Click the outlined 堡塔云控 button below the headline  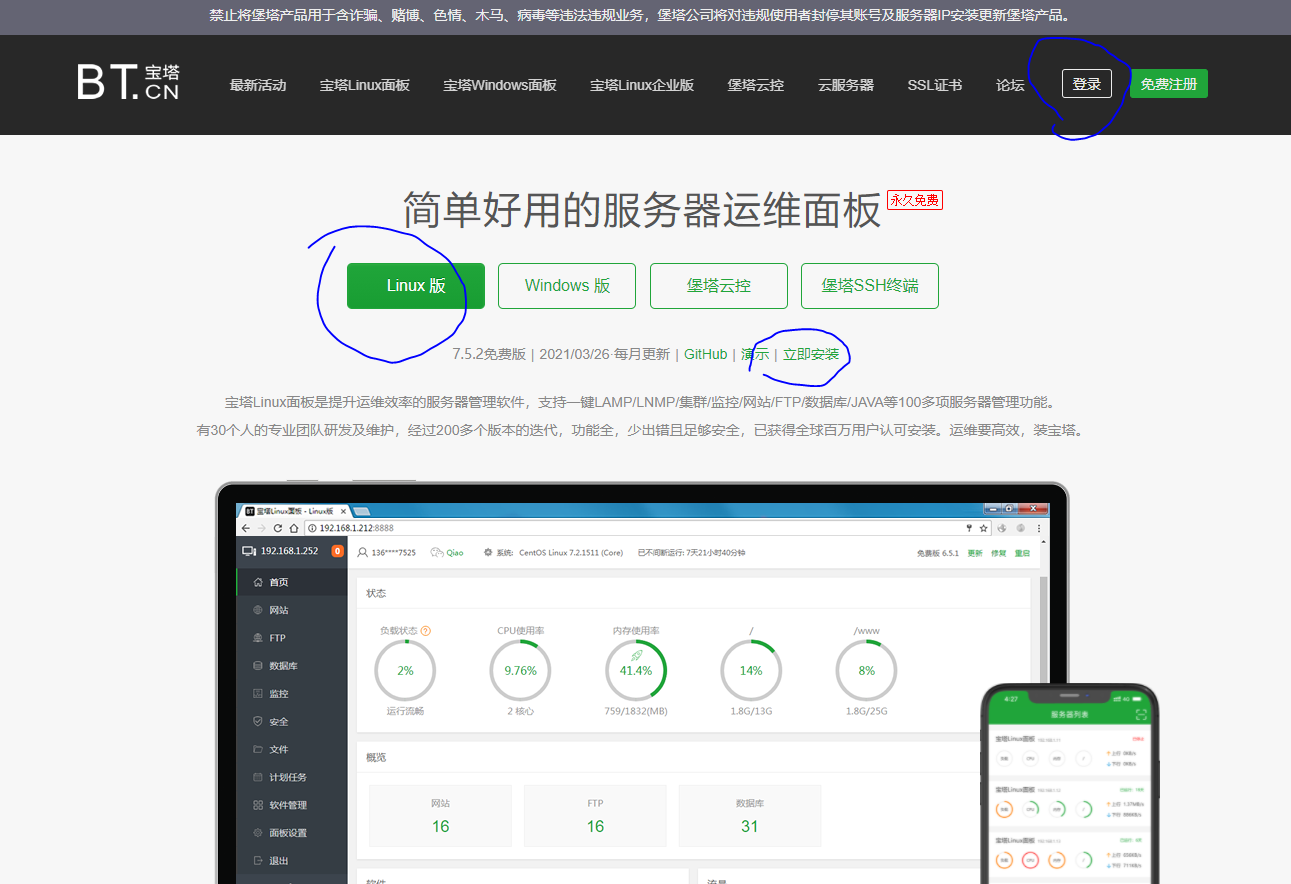[x=719, y=286]
